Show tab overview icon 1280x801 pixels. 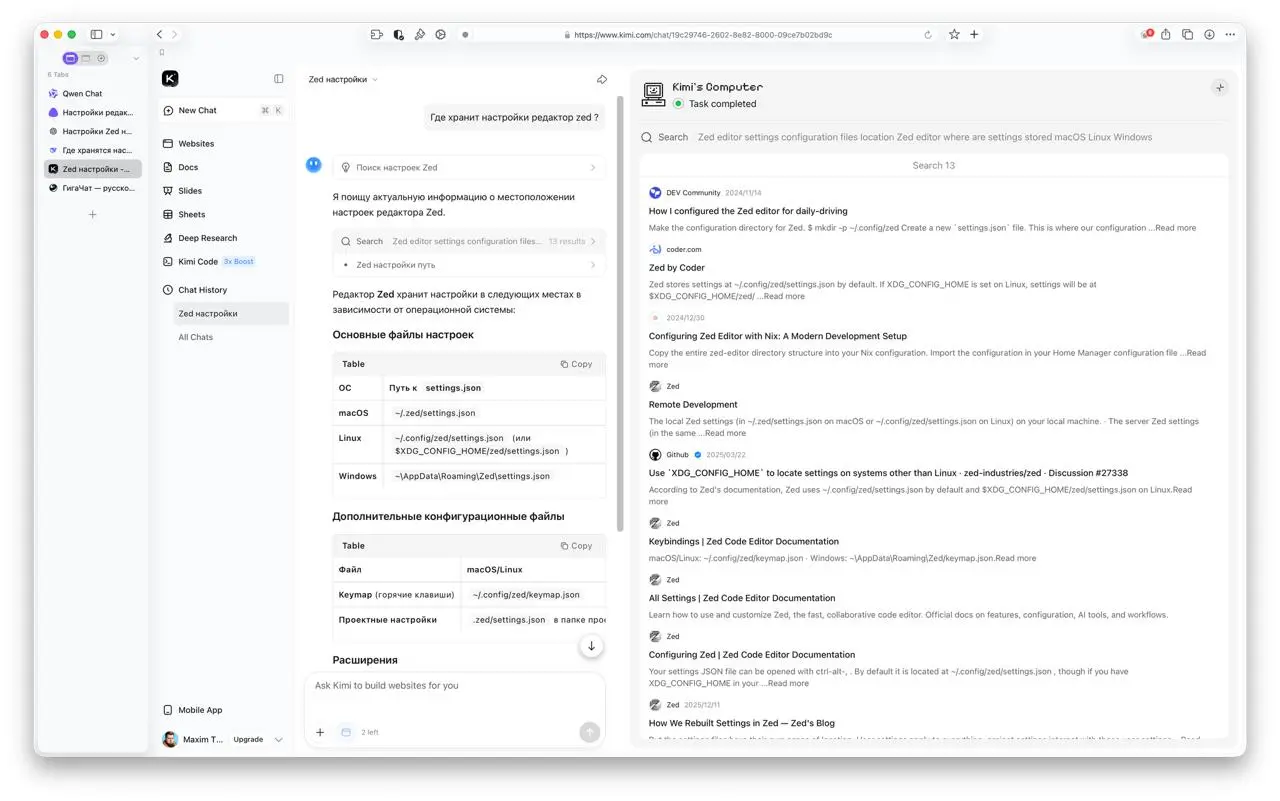tap(1188, 34)
